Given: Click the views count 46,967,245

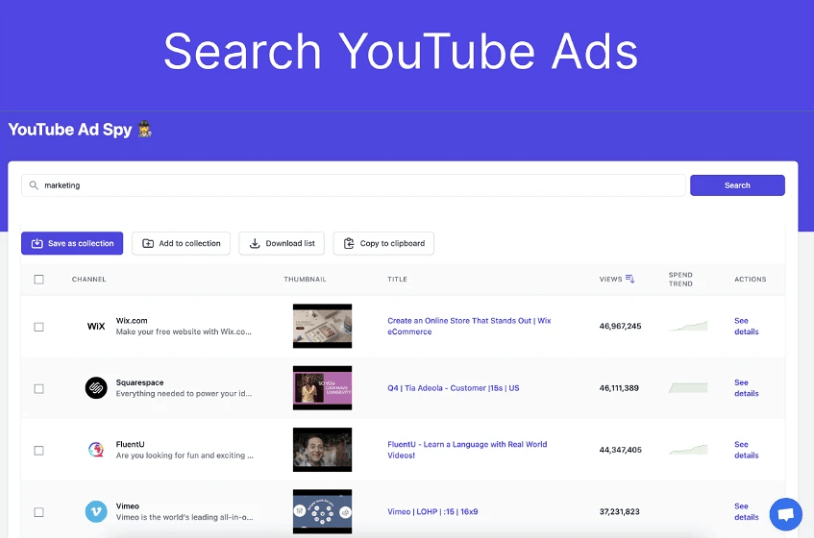Looking at the screenshot, I should (620, 326).
